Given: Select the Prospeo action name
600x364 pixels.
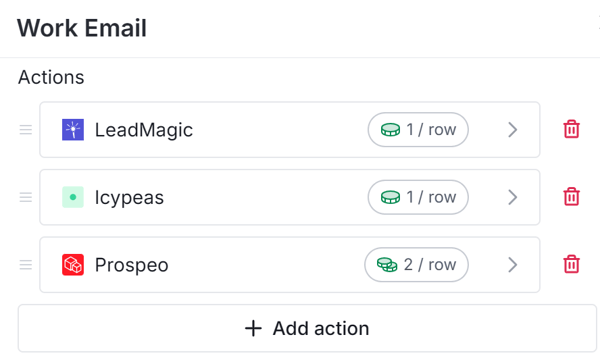Looking at the screenshot, I should point(132,265).
